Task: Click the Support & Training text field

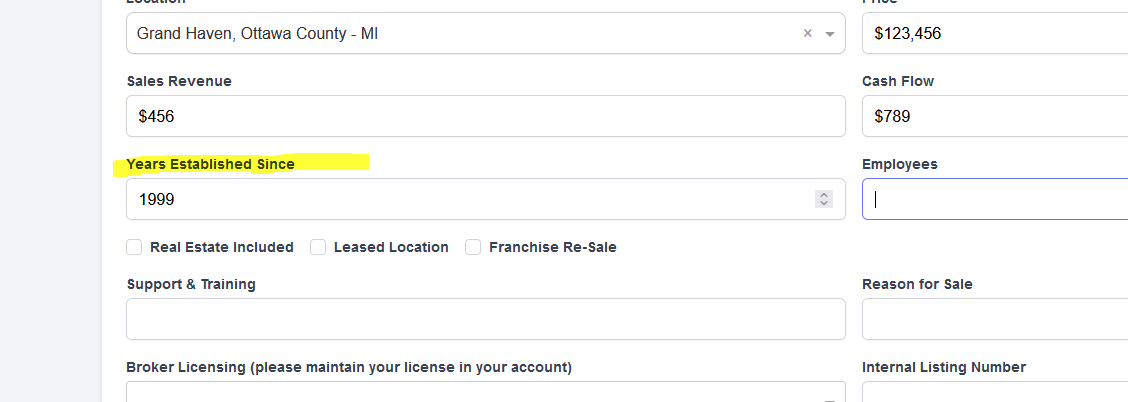Action: pos(485,319)
